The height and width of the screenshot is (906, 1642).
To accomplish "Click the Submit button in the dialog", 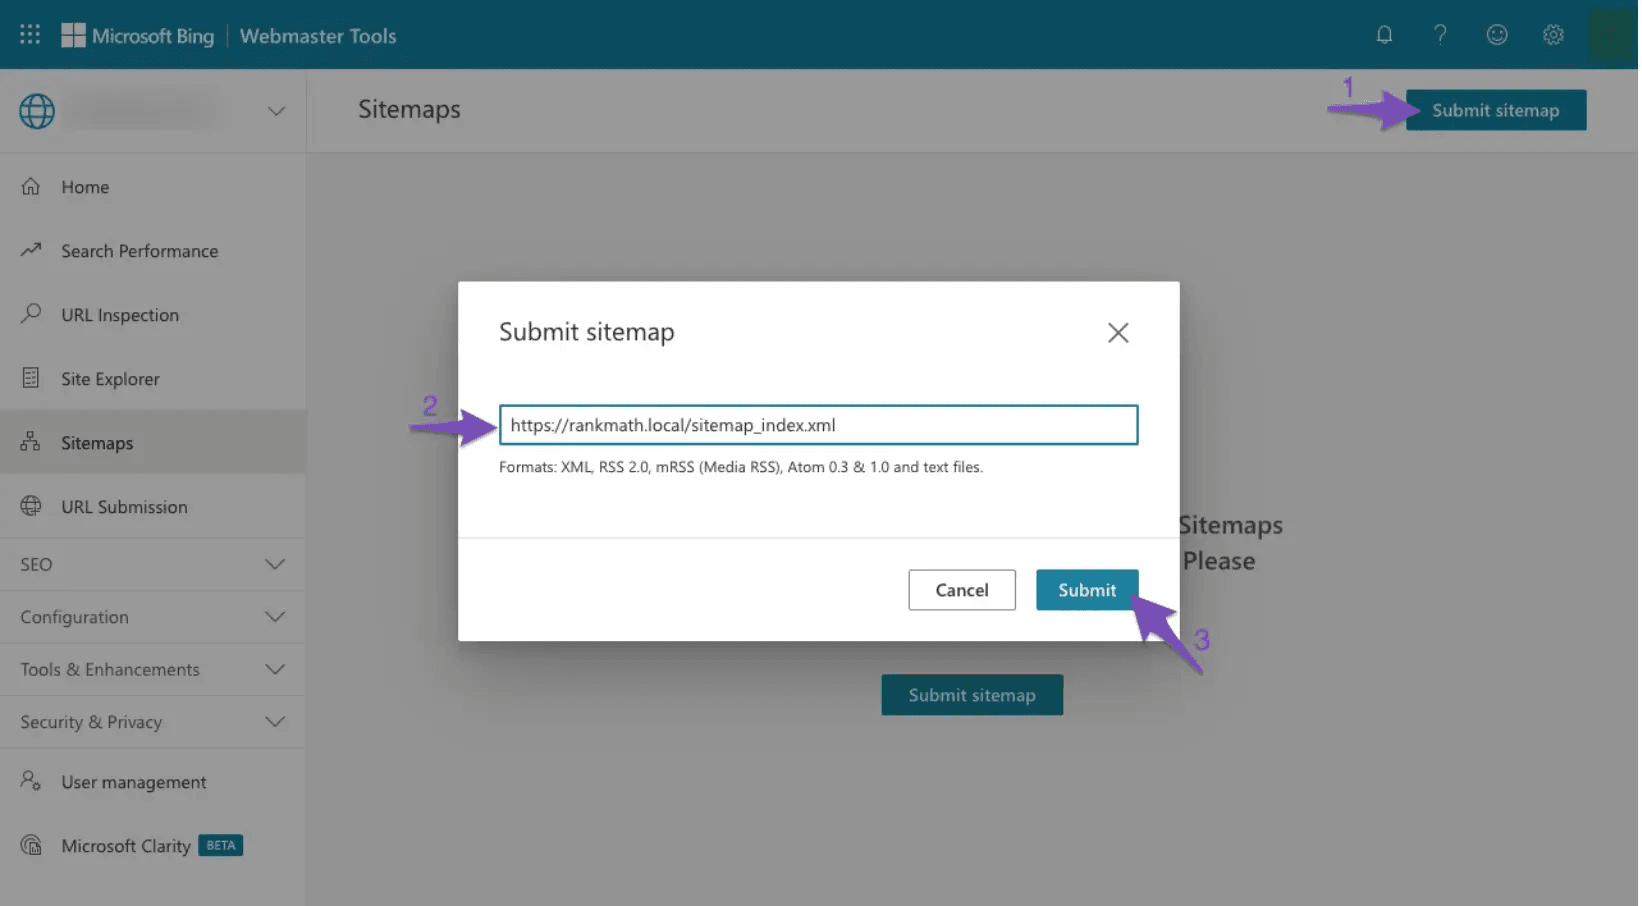I will click(x=1086, y=589).
